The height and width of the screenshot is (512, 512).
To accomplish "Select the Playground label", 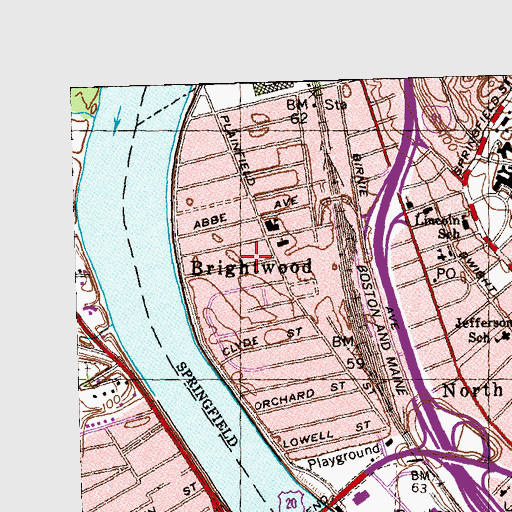I will 343,457.
